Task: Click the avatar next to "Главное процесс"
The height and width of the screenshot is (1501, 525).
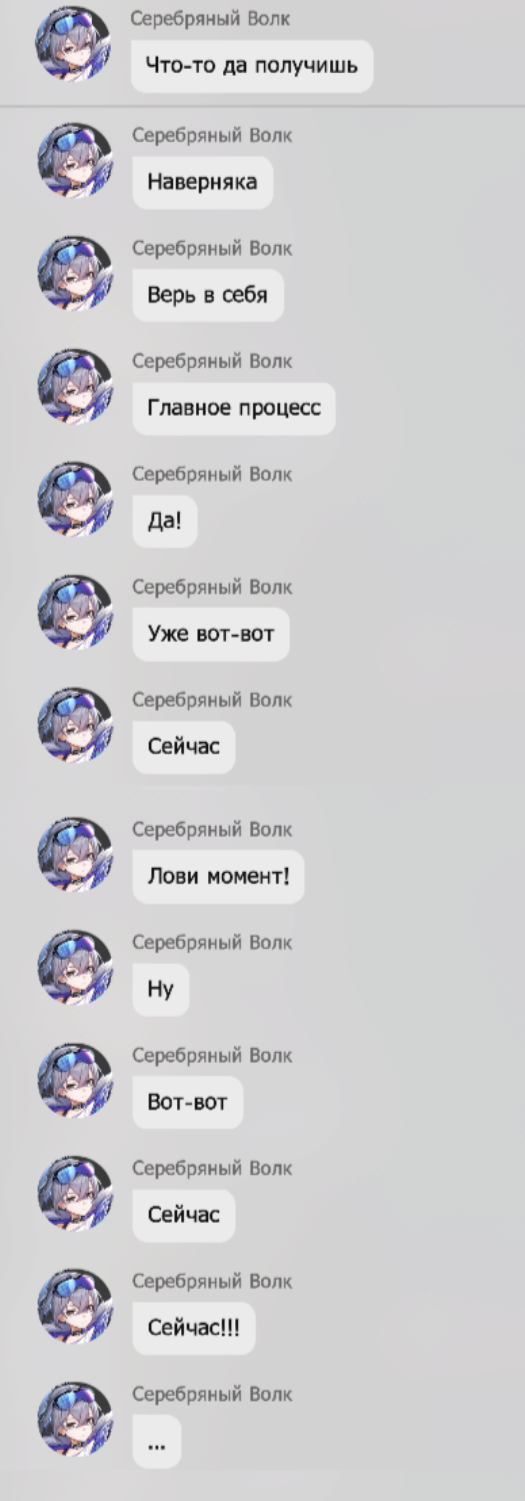Action: click(75, 386)
